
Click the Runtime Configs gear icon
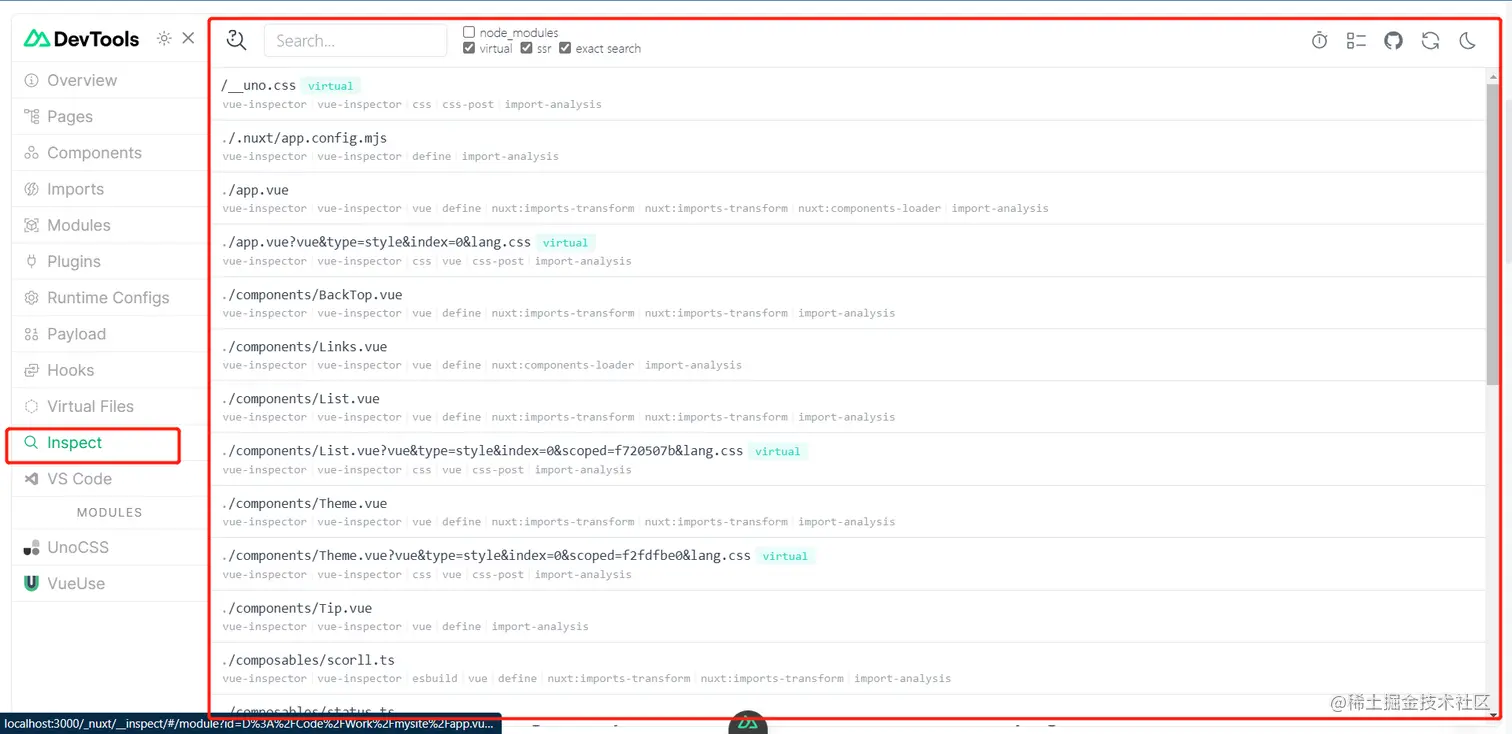[x=32, y=298]
